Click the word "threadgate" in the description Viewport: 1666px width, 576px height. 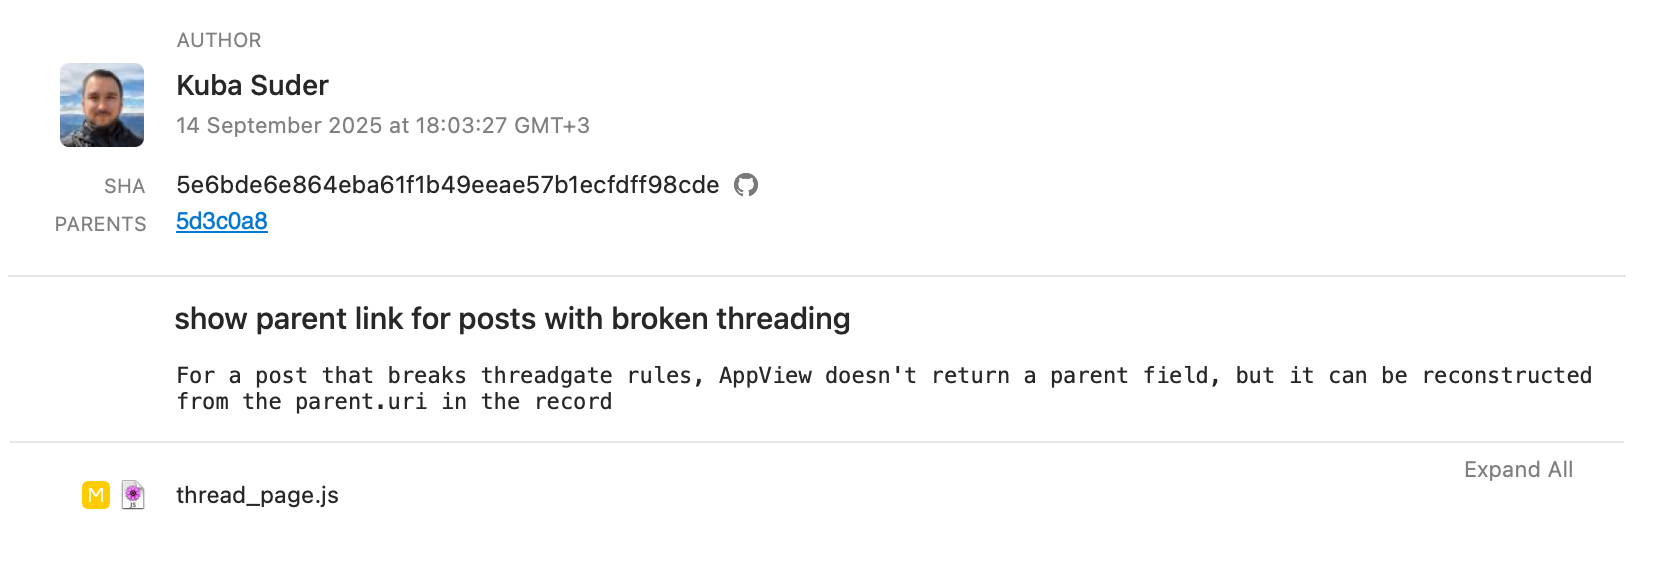(x=546, y=376)
